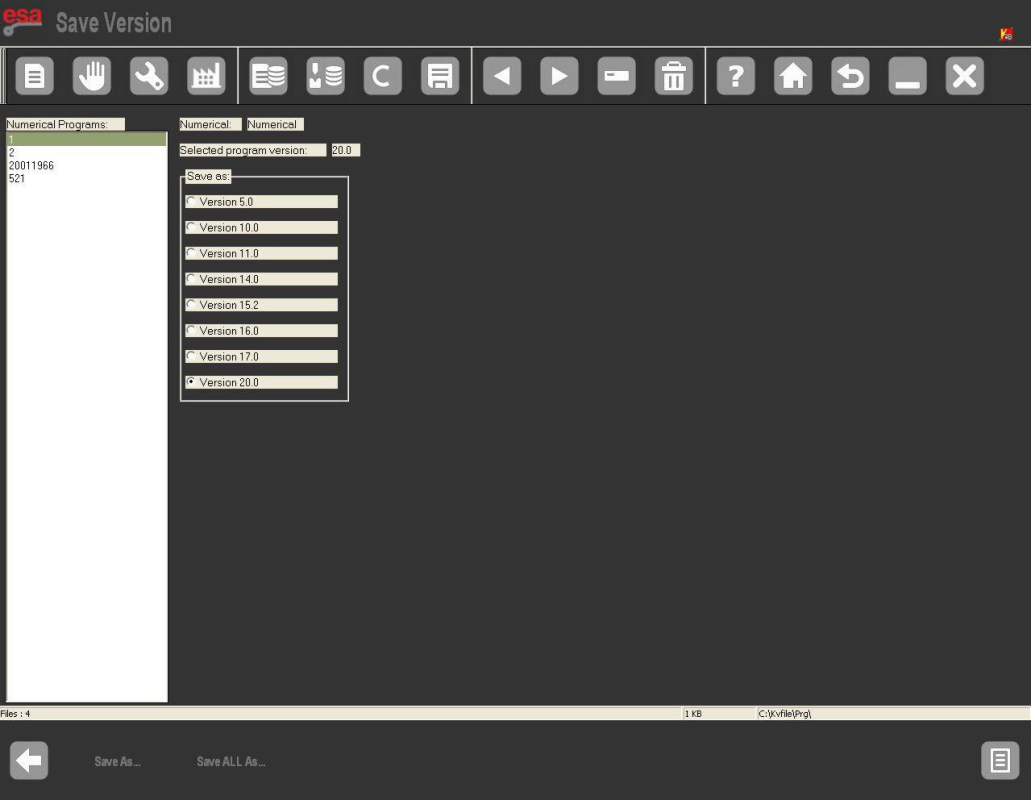Select the hand manual mode icon

click(x=92, y=77)
